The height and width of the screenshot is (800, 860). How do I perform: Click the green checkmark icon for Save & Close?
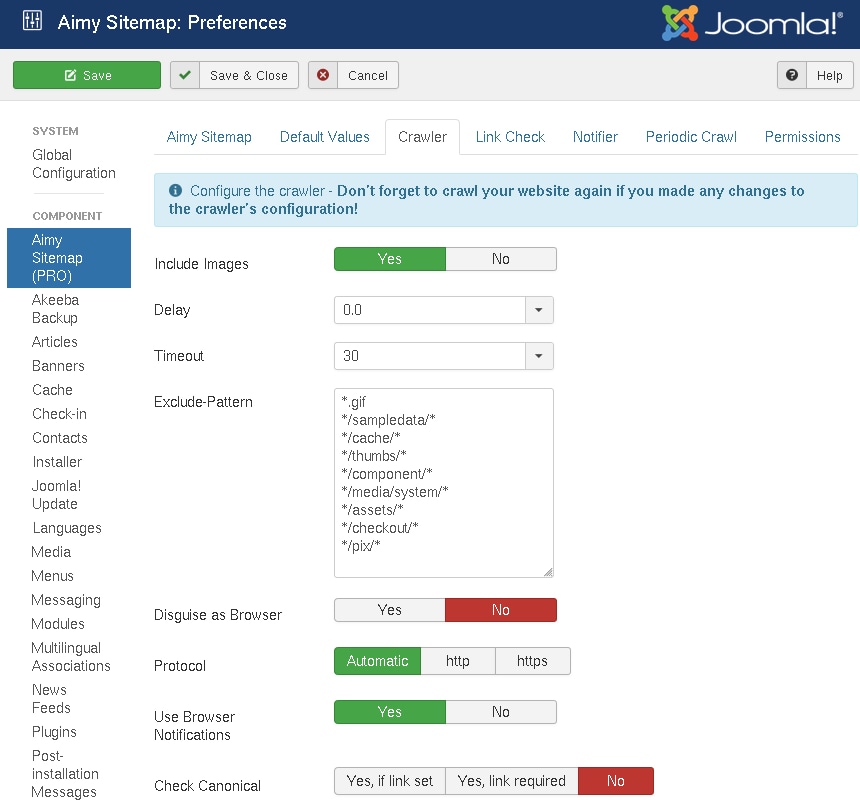click(185, 75)
